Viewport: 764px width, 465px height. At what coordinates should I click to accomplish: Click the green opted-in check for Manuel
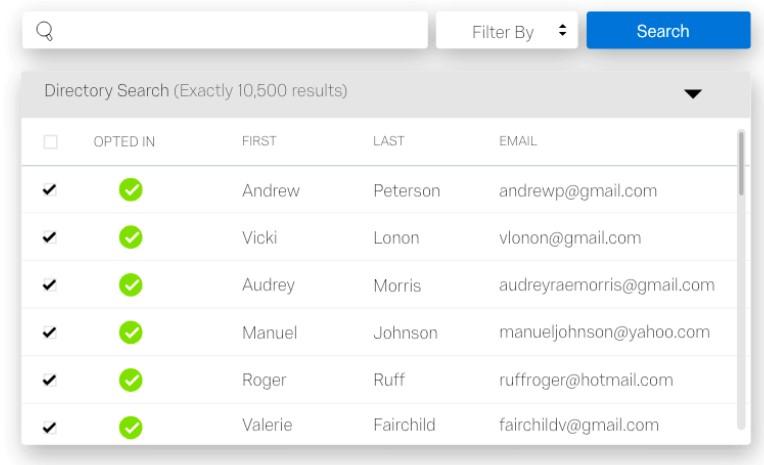pyautogui.click(x=131, y=332)
